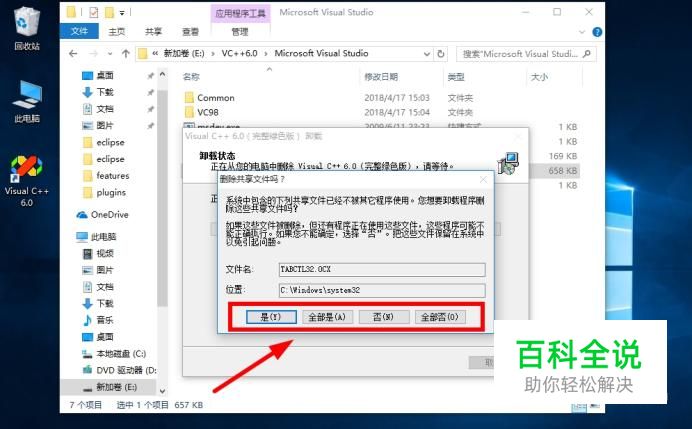Viewport: 692px width, 429px height.
Task: Select the features folder in sidebar
Action: 113,176
